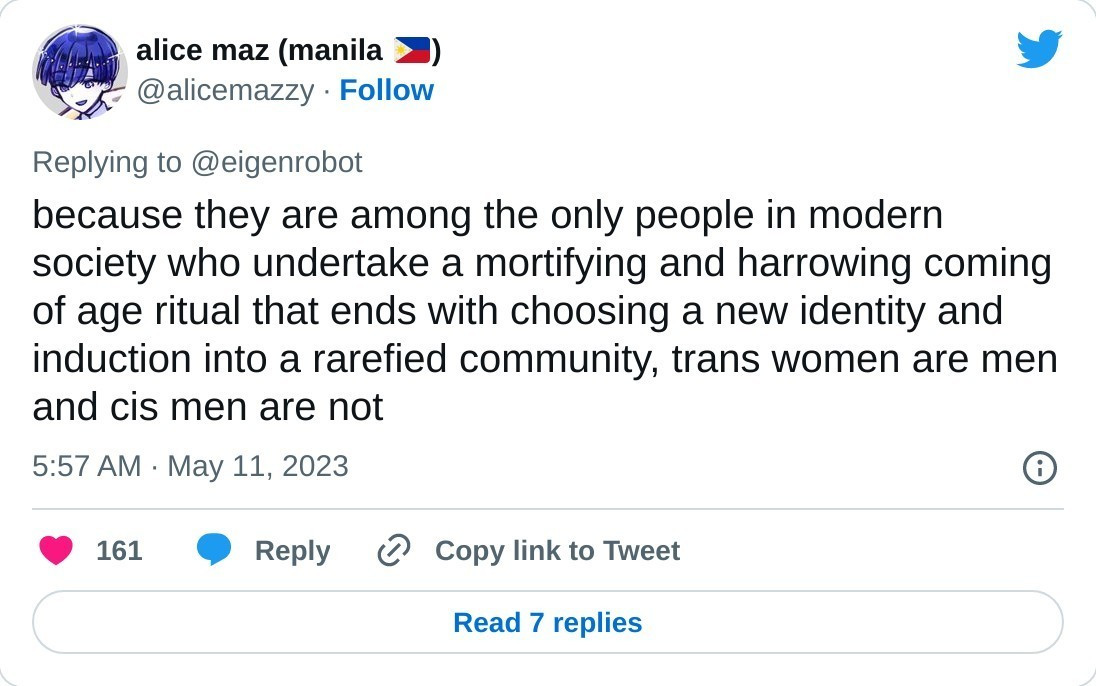Click the last tweet line "and cis men are not"
Image resolution: width=1096 pixels, height=686 pixels.
pos(208,408)
